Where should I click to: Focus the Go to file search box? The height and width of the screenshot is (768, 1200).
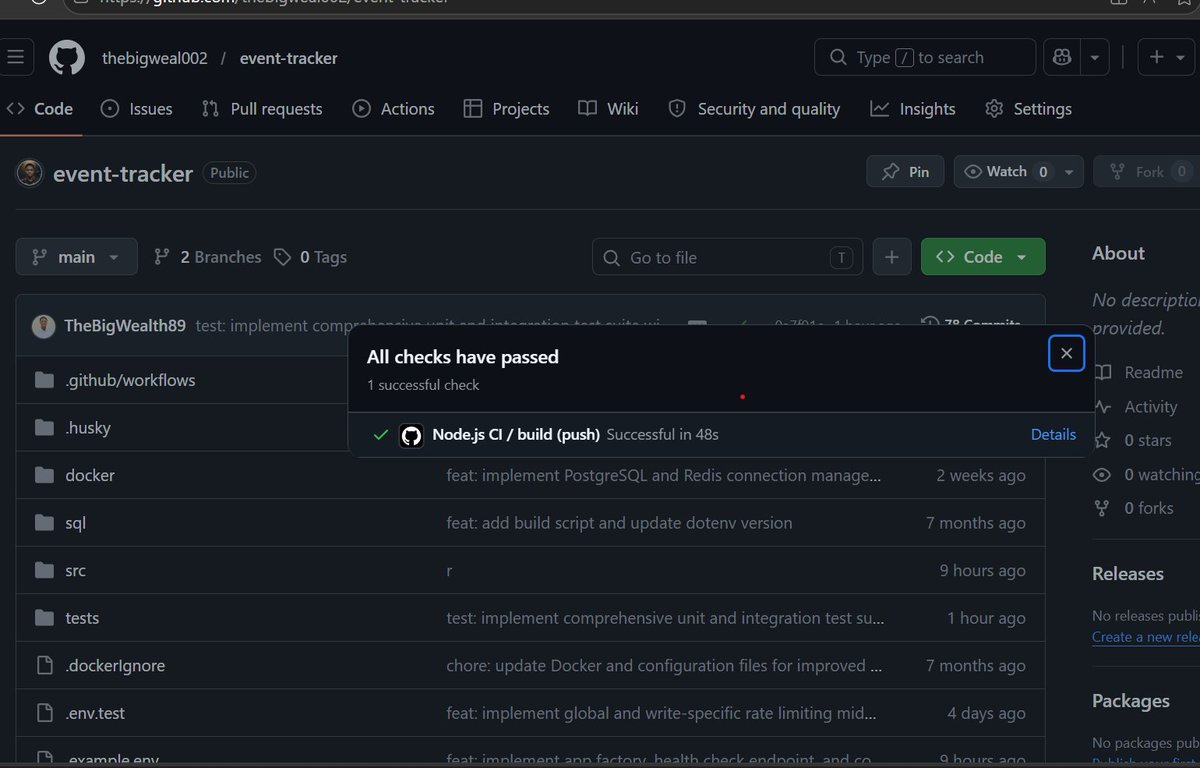tap(728, 257)
